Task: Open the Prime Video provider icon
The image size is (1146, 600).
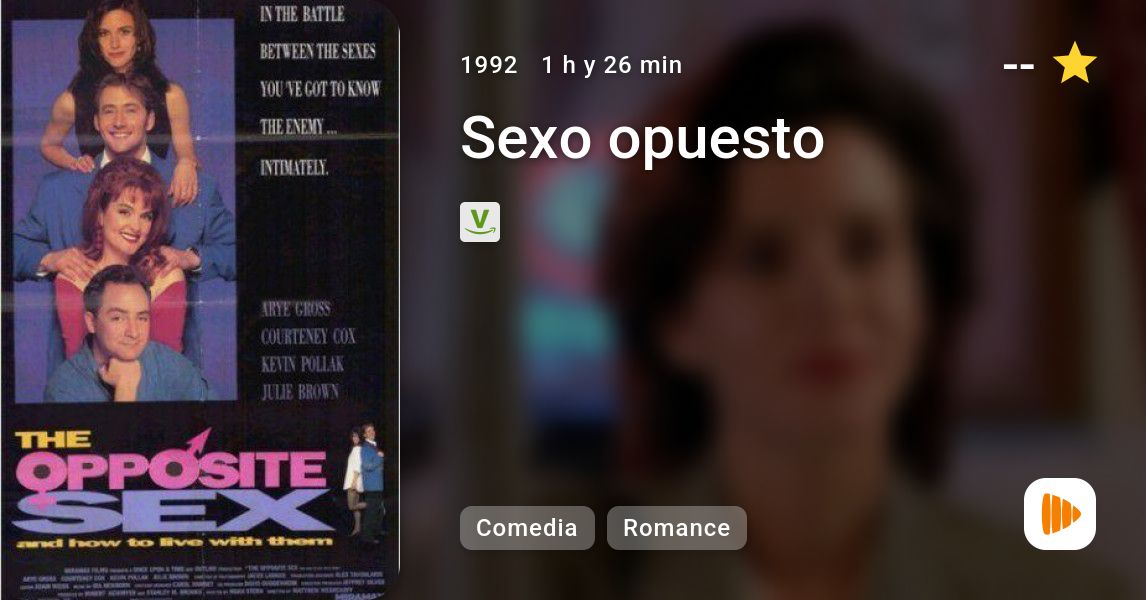Action: tap(479, 222)
